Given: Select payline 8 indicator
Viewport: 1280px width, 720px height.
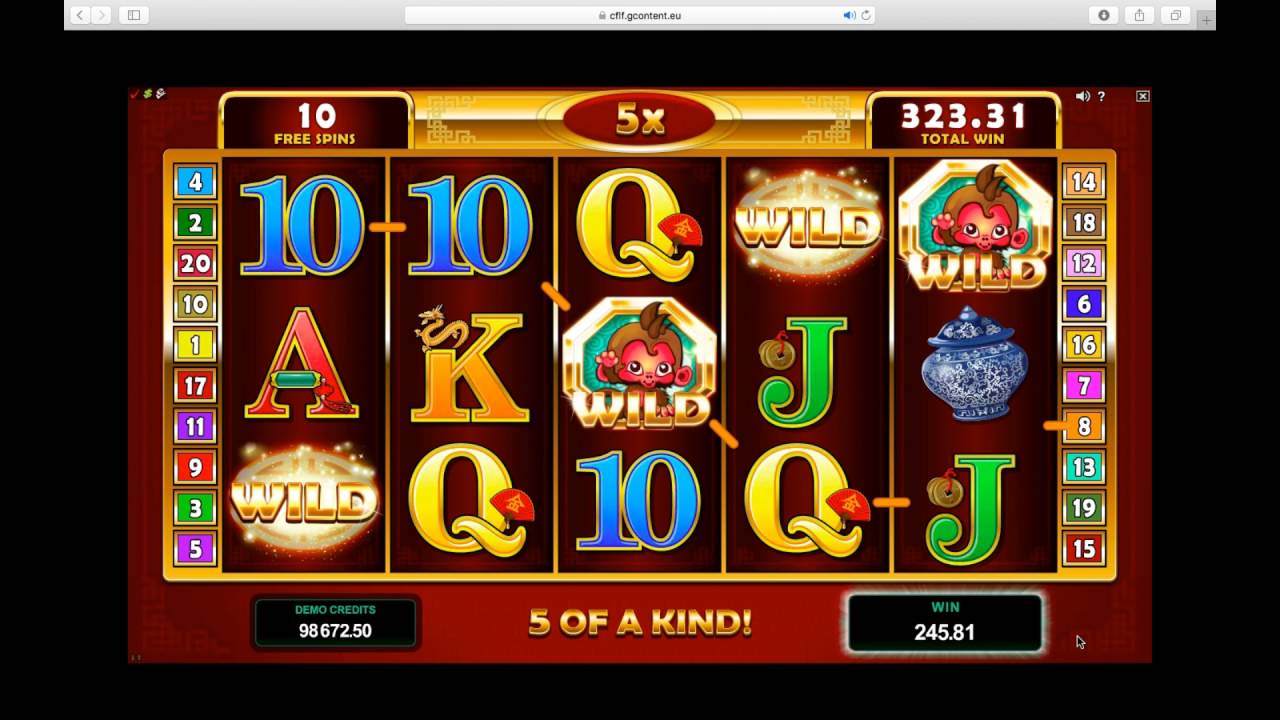Looking at the screenshot, I should pyautogui.click(x=1084, y=427).
